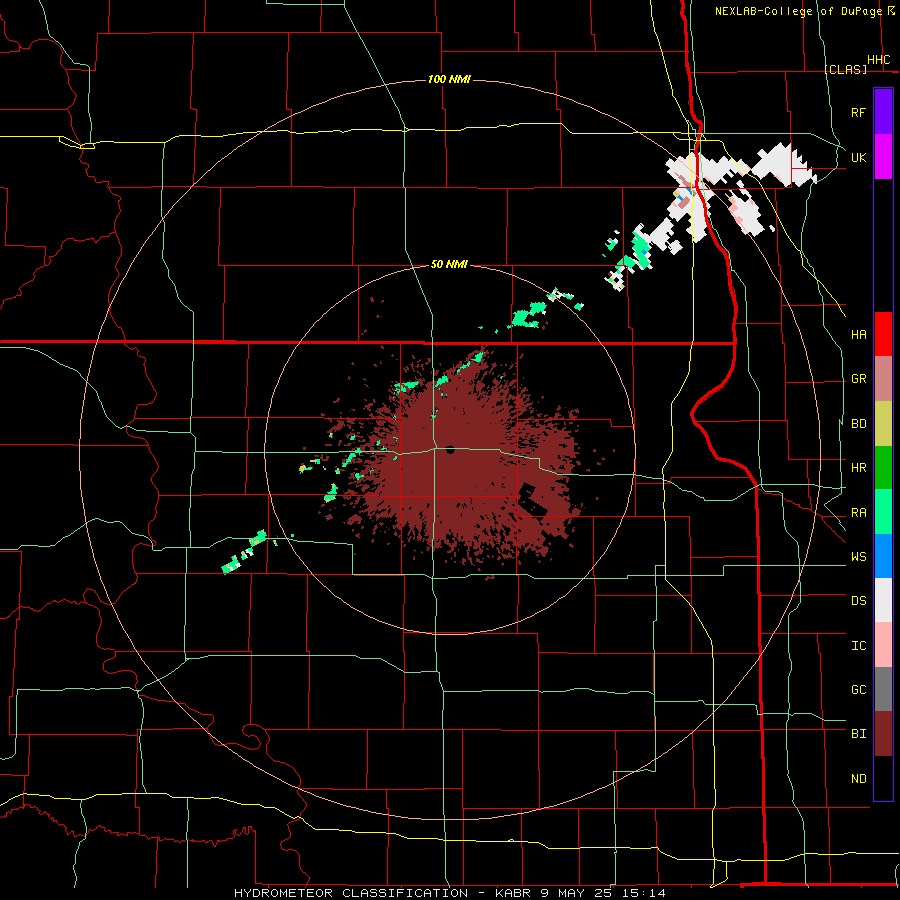Select the GC gray legend swatch
Image resolution: width=900 pixels, height=900 pixels.
(883, 689)
